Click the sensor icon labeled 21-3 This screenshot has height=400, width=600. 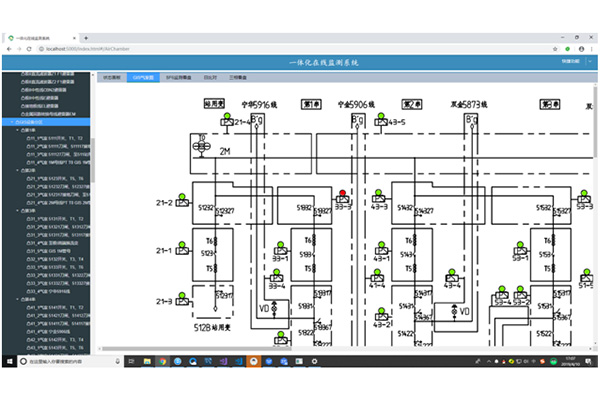pos(184,300)
